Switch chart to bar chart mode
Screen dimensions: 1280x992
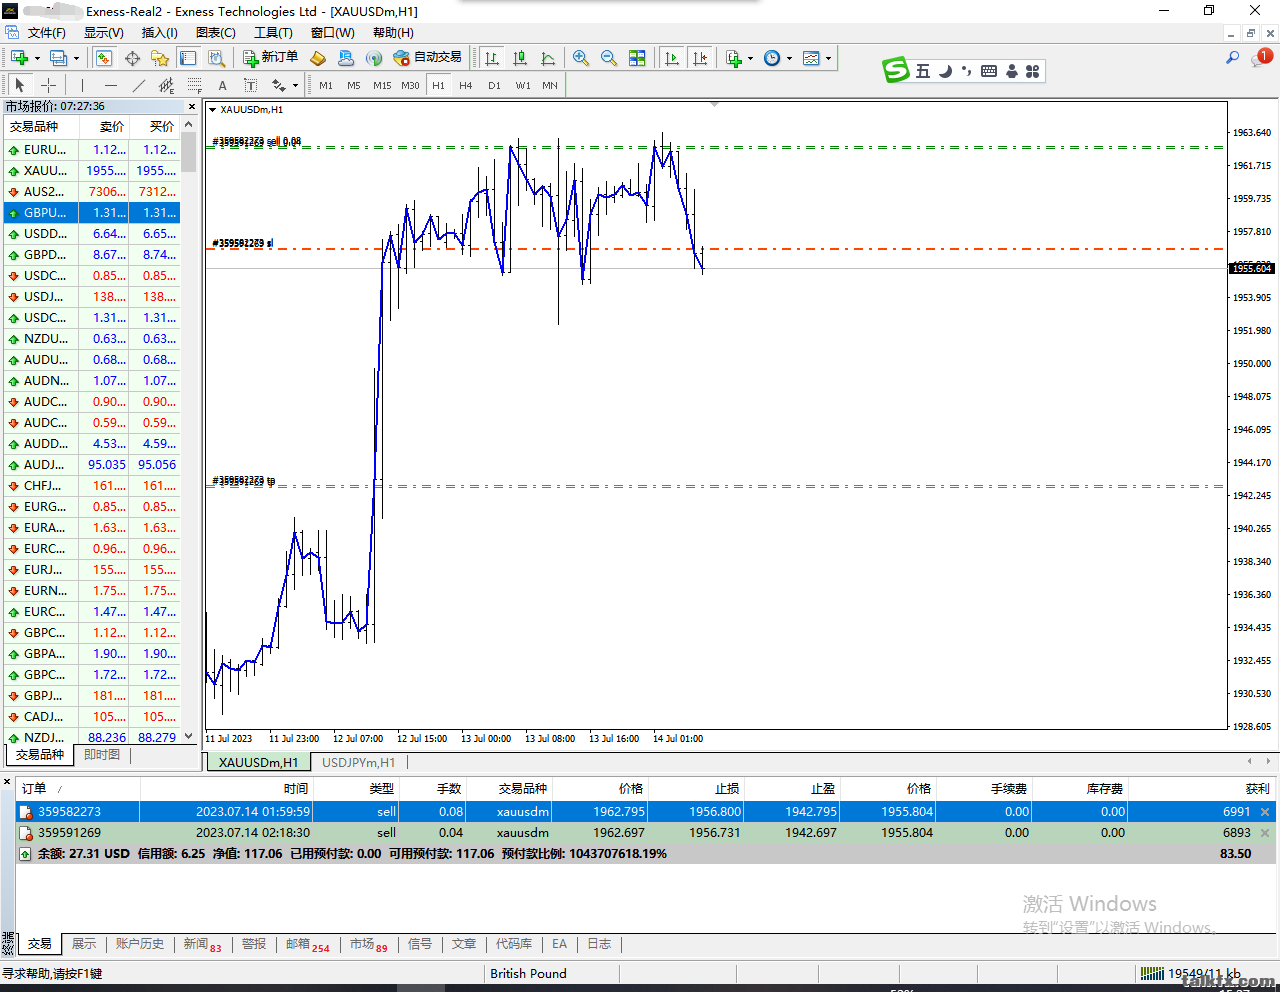pos(492,58)
